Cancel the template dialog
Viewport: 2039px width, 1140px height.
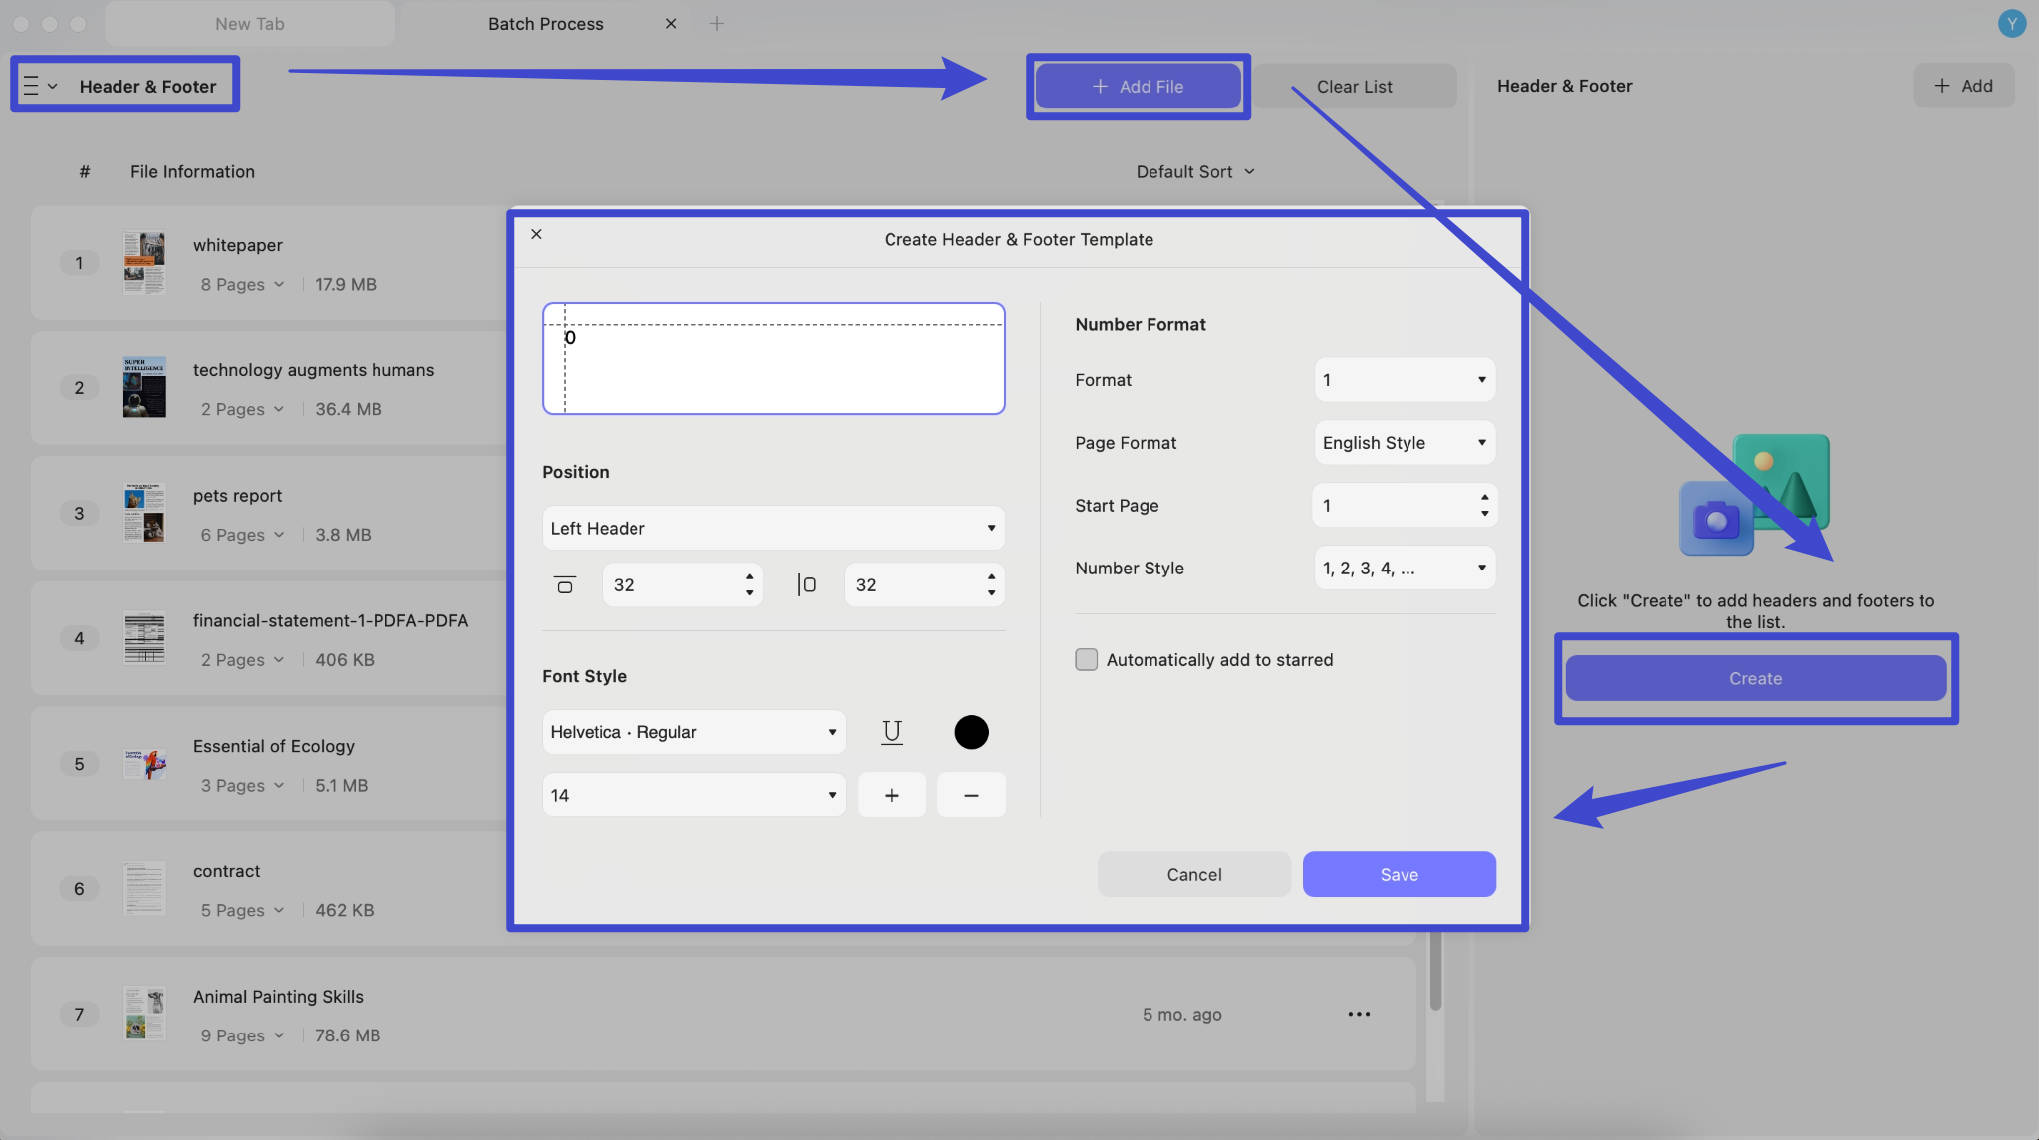[1193, 874]
